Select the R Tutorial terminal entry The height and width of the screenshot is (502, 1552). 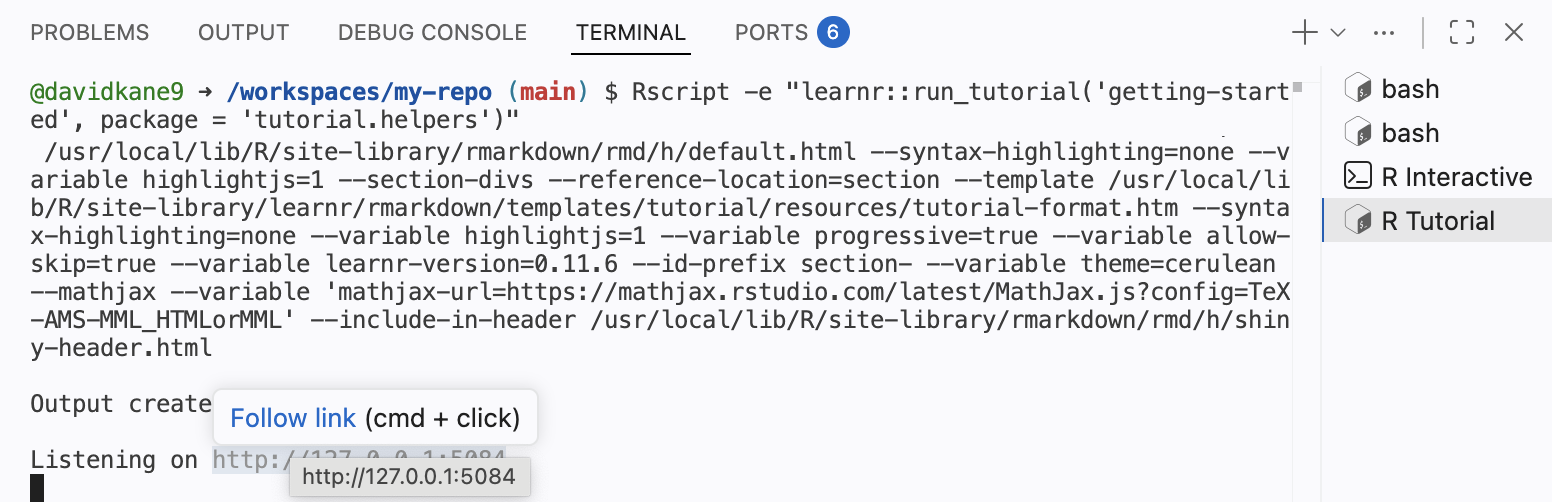tap(1438, 221)
